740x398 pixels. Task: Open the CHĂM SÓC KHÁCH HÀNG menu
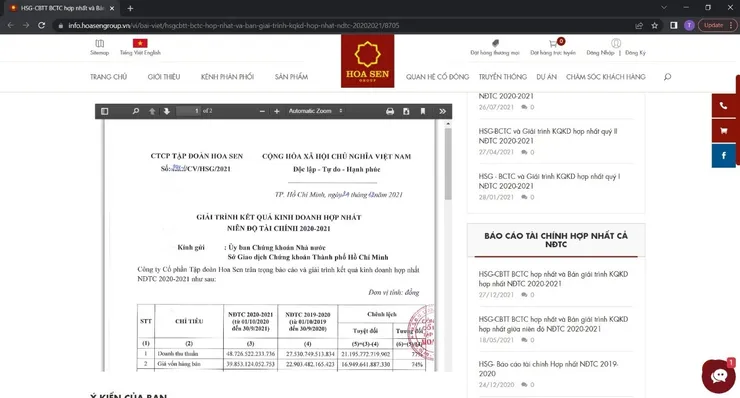pos(606,77)
